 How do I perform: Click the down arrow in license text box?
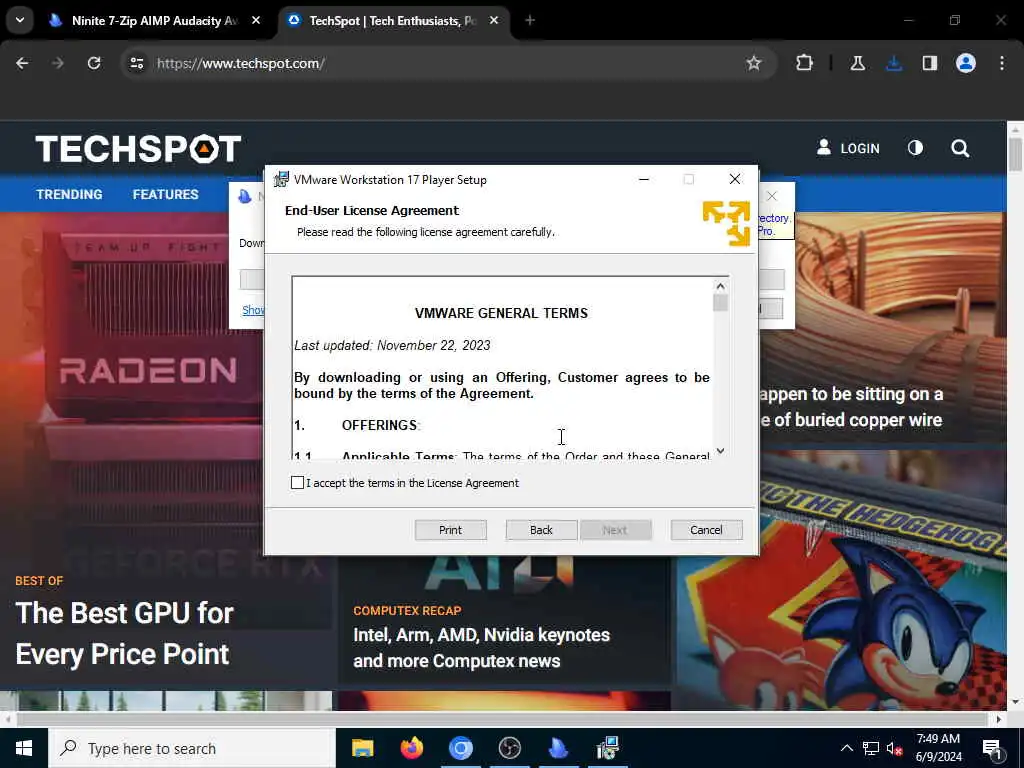click(720, 451)
